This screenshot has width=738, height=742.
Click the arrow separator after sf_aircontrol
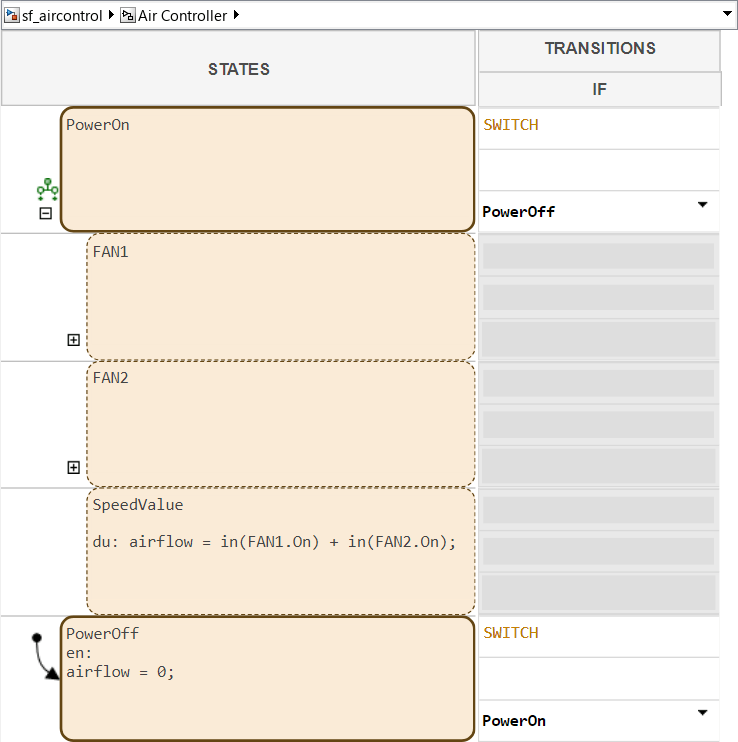(x=111, y=16)
